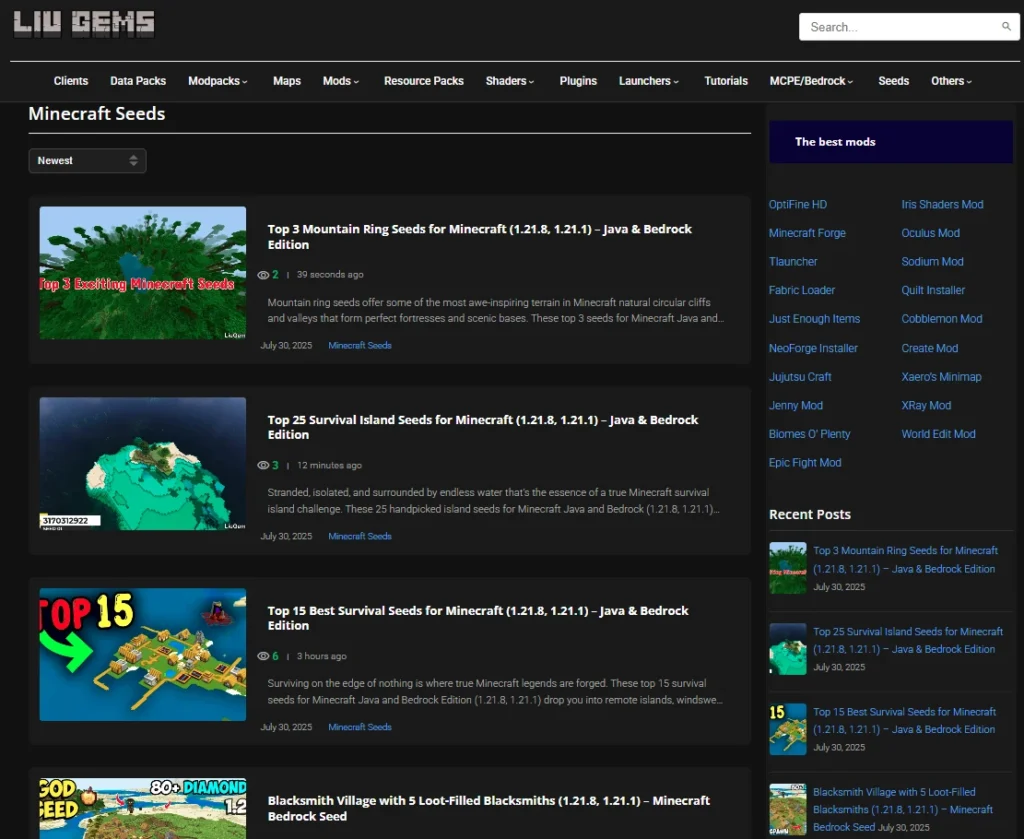Open Recent Posts Survival Island Seeds link
Screen dimensions: 1024x839
908,641
